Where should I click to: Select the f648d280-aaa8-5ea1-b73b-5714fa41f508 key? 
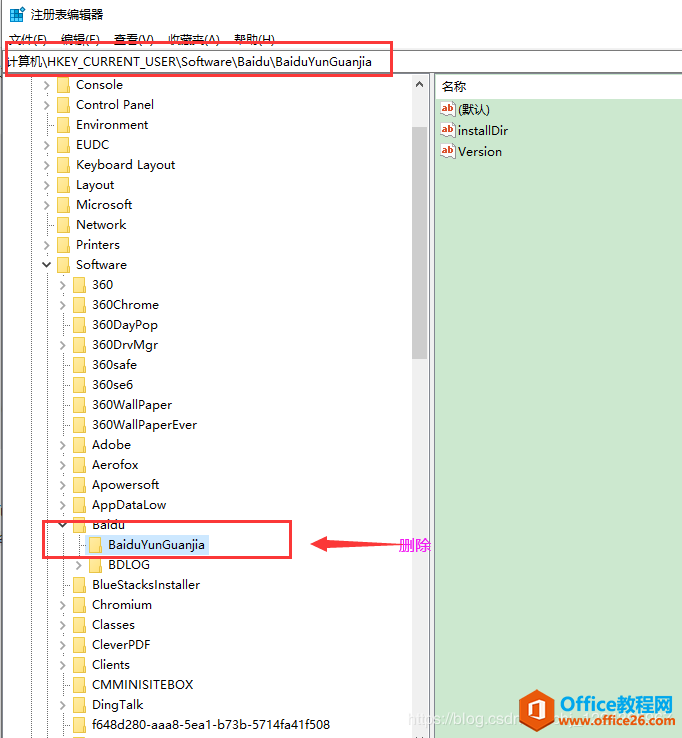211,725
